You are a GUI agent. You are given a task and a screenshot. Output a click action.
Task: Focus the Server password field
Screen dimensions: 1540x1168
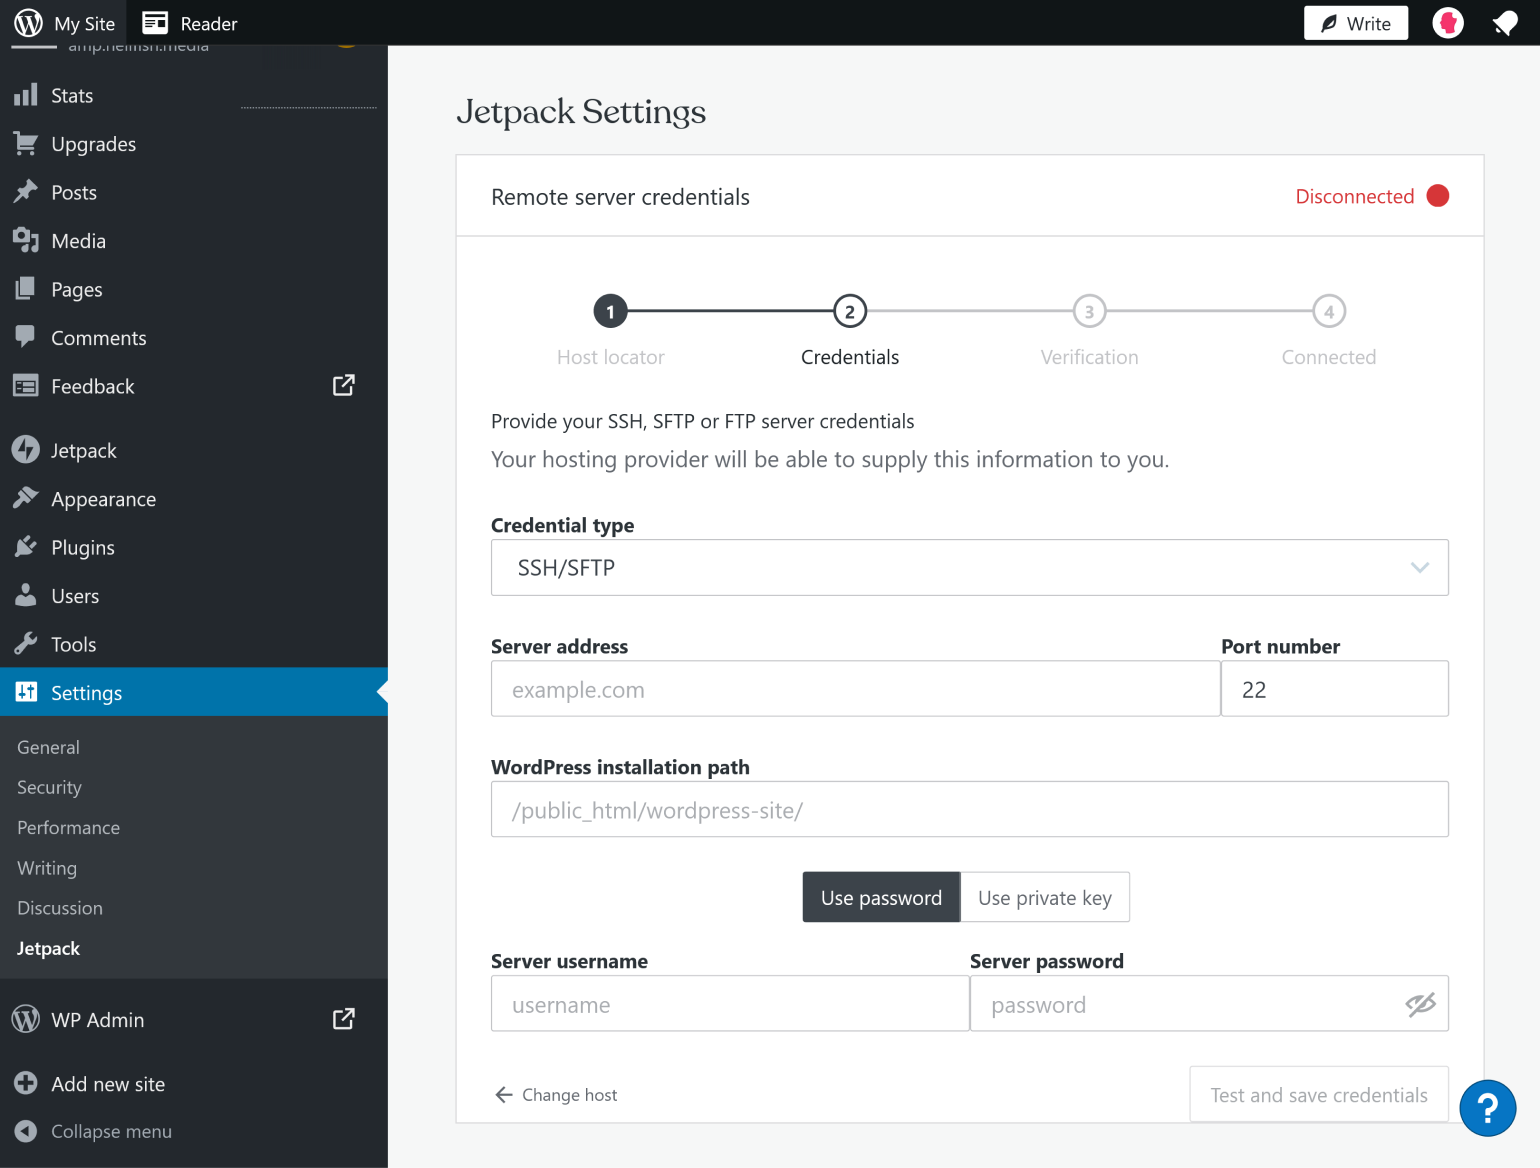[x=1209, y=1004]
